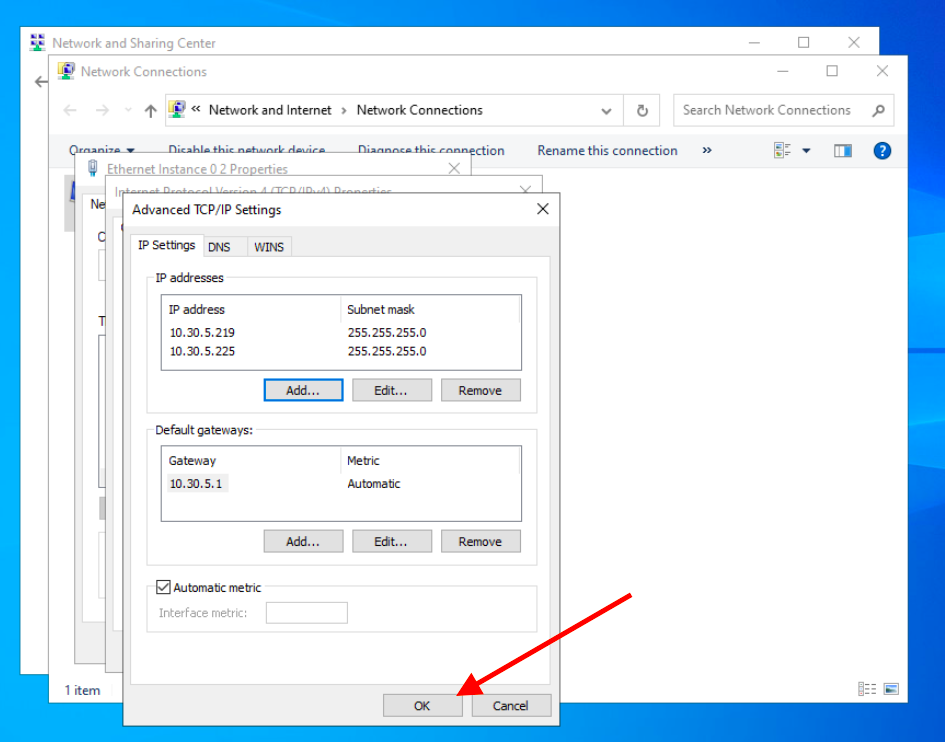This screenshot has width=945, height=742.
Task: Click the Change your view icon
Action: pyautogui.click(x=782, y=151)
